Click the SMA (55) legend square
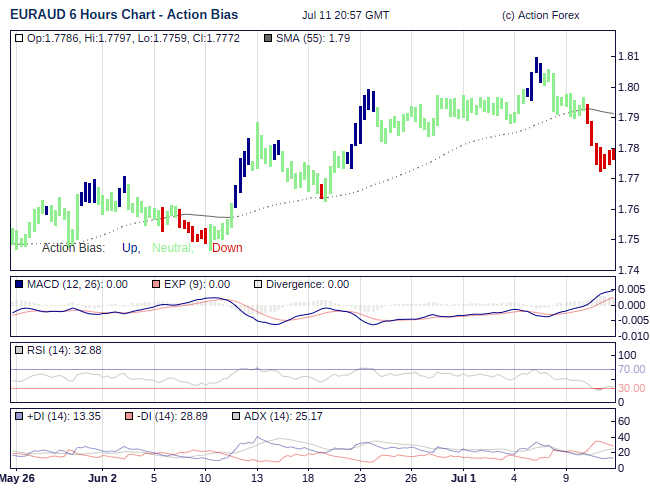Screen dimensions: 650x489 [x=266, y=38]
